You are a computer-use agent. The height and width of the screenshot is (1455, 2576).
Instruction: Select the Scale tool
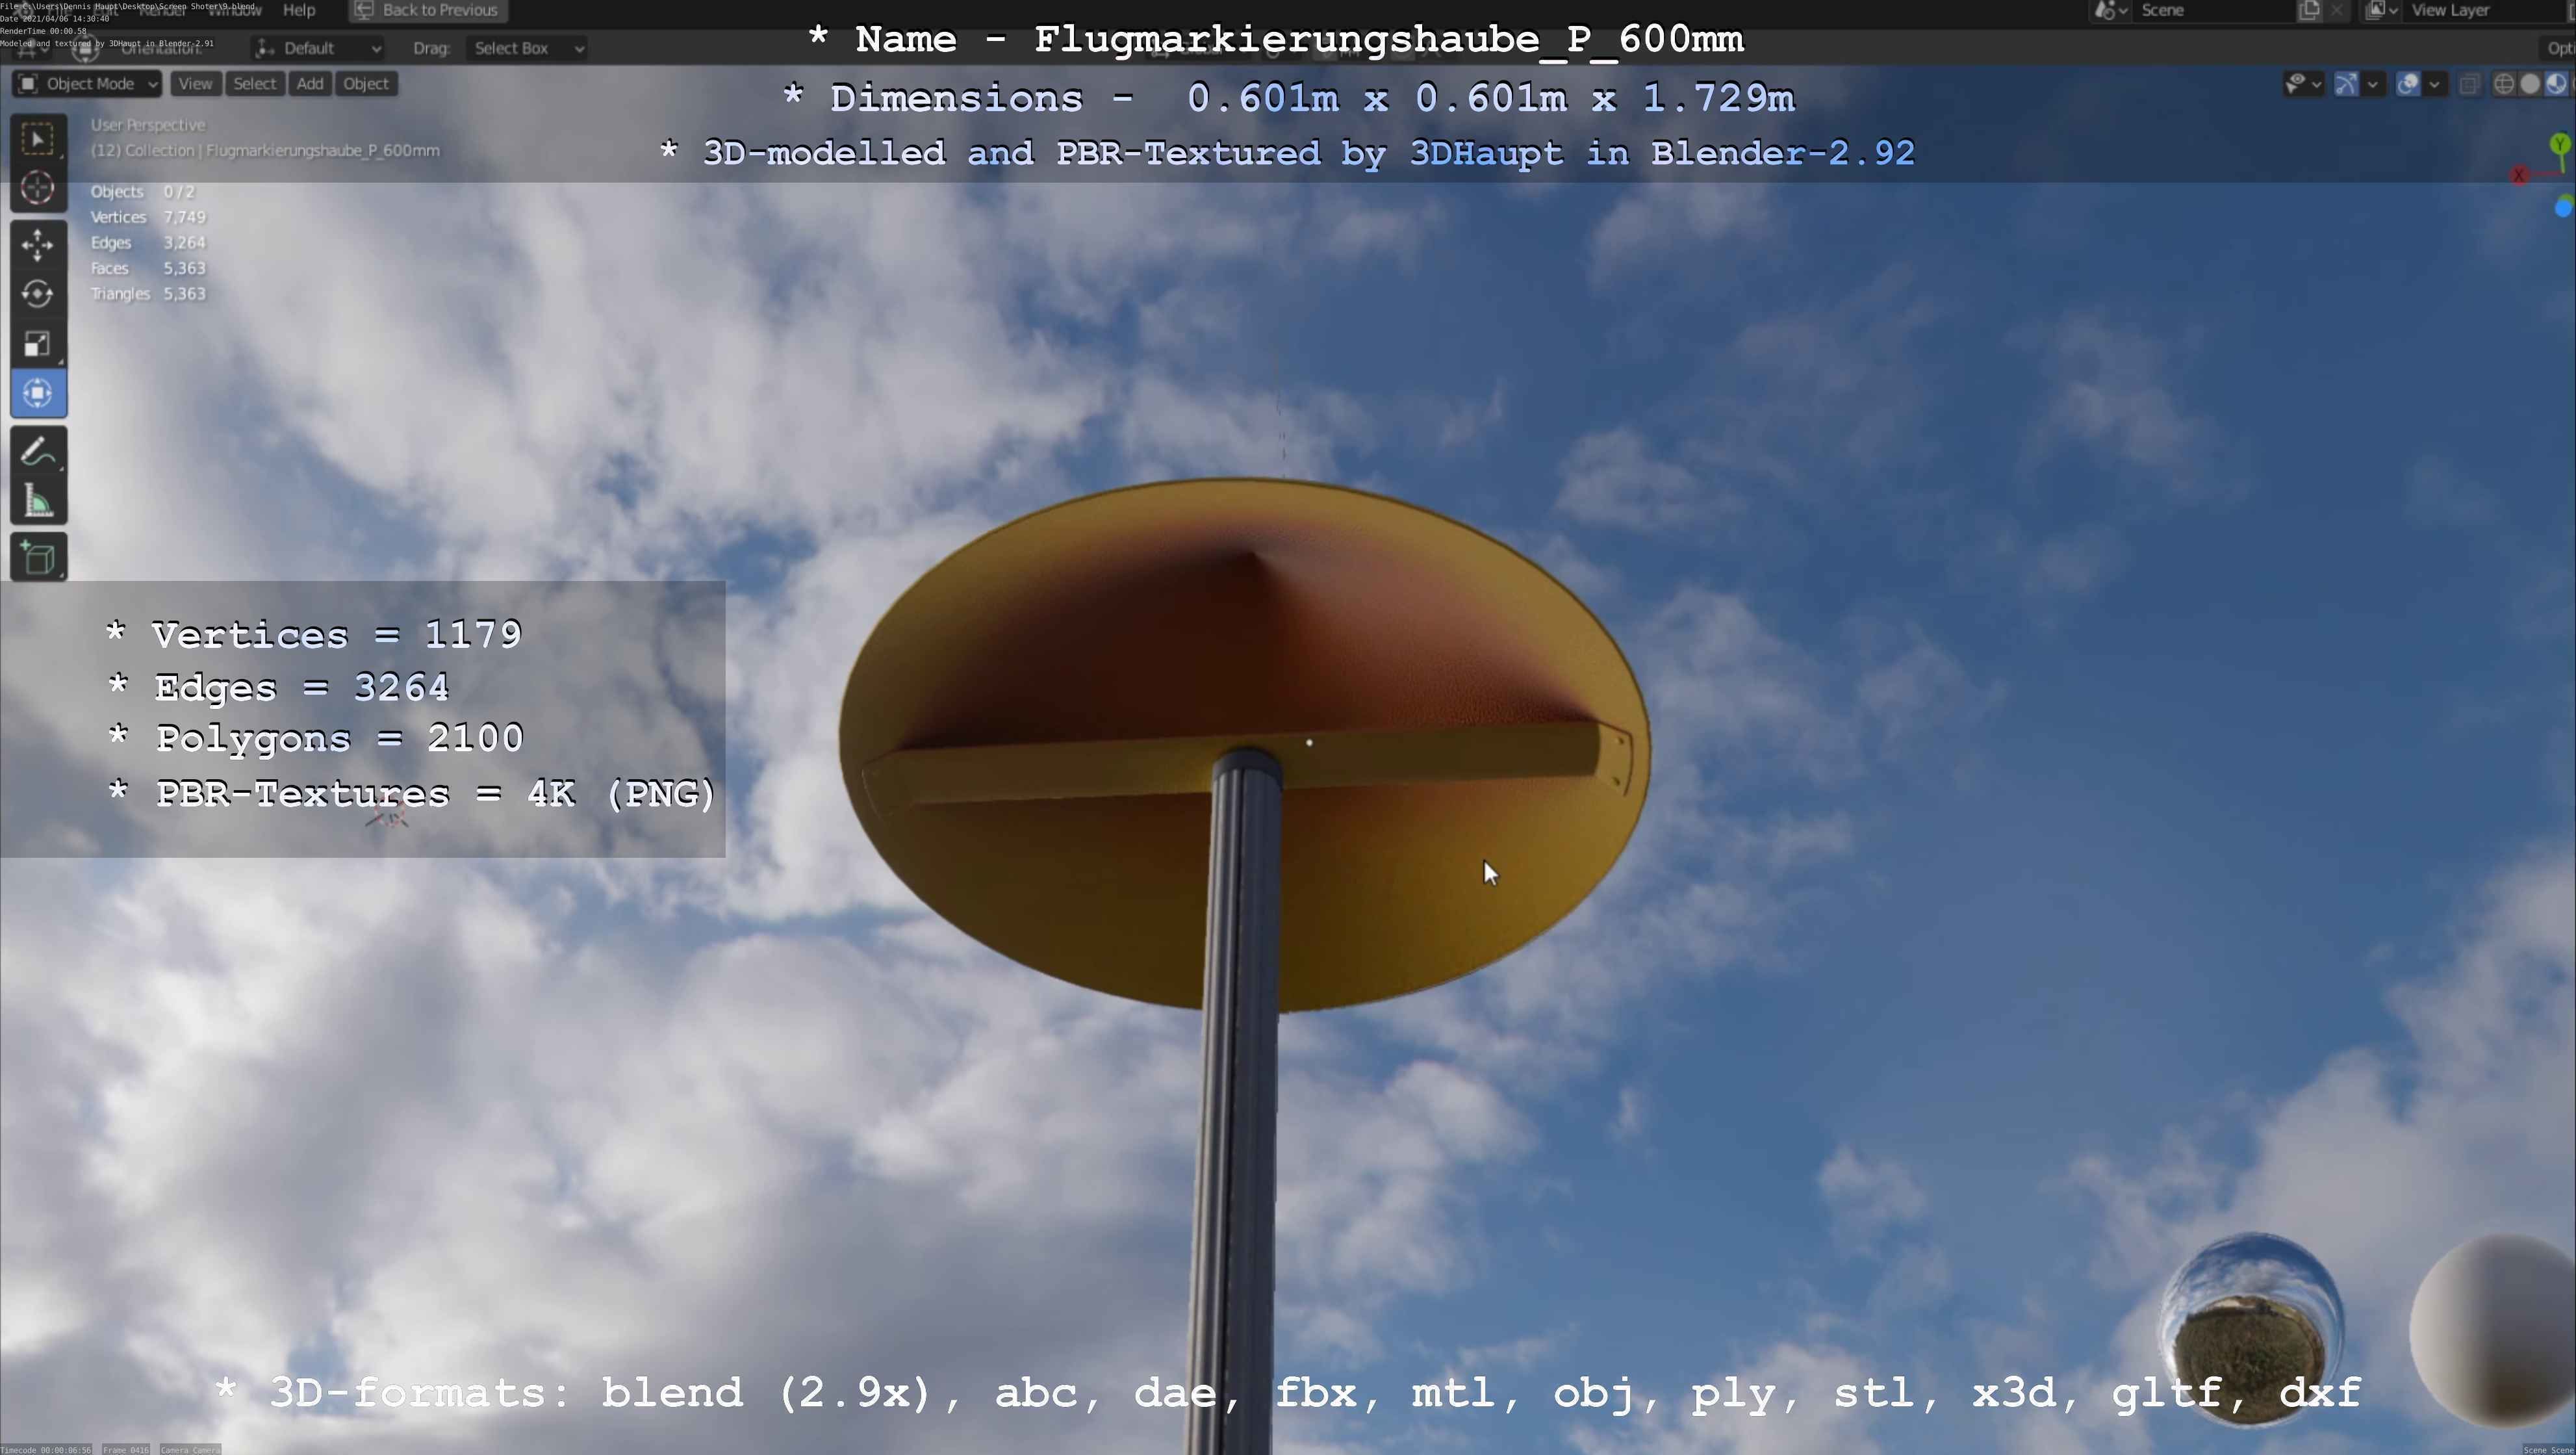coord(38,343)
